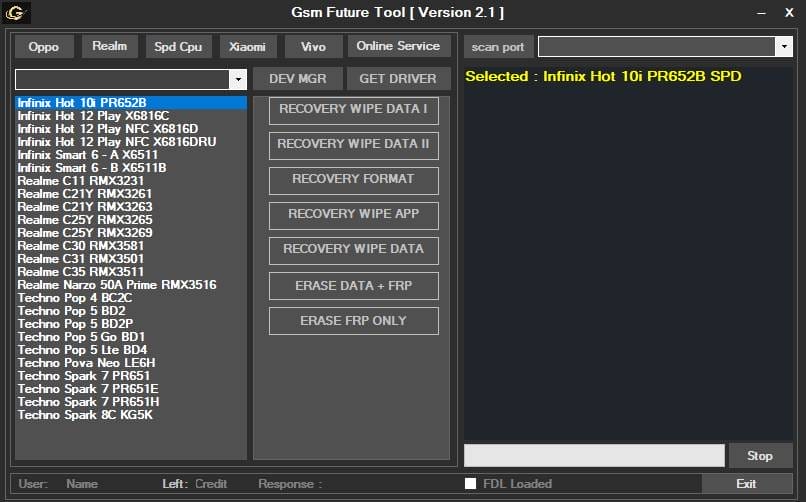Click the Left: Credit status entry
Screen dimensions: 806x502
pos(194,484)
